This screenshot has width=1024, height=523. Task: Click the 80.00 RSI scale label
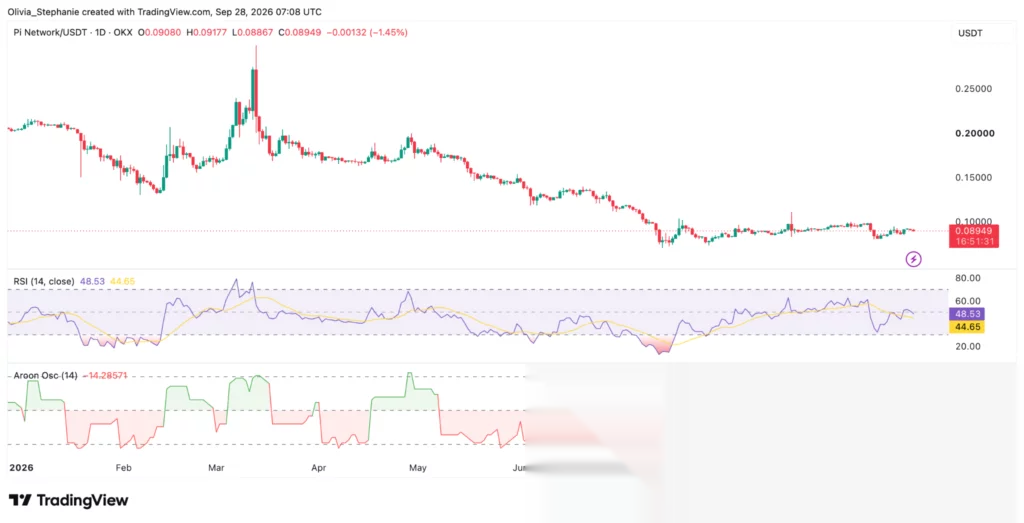[x=967, y=278]
